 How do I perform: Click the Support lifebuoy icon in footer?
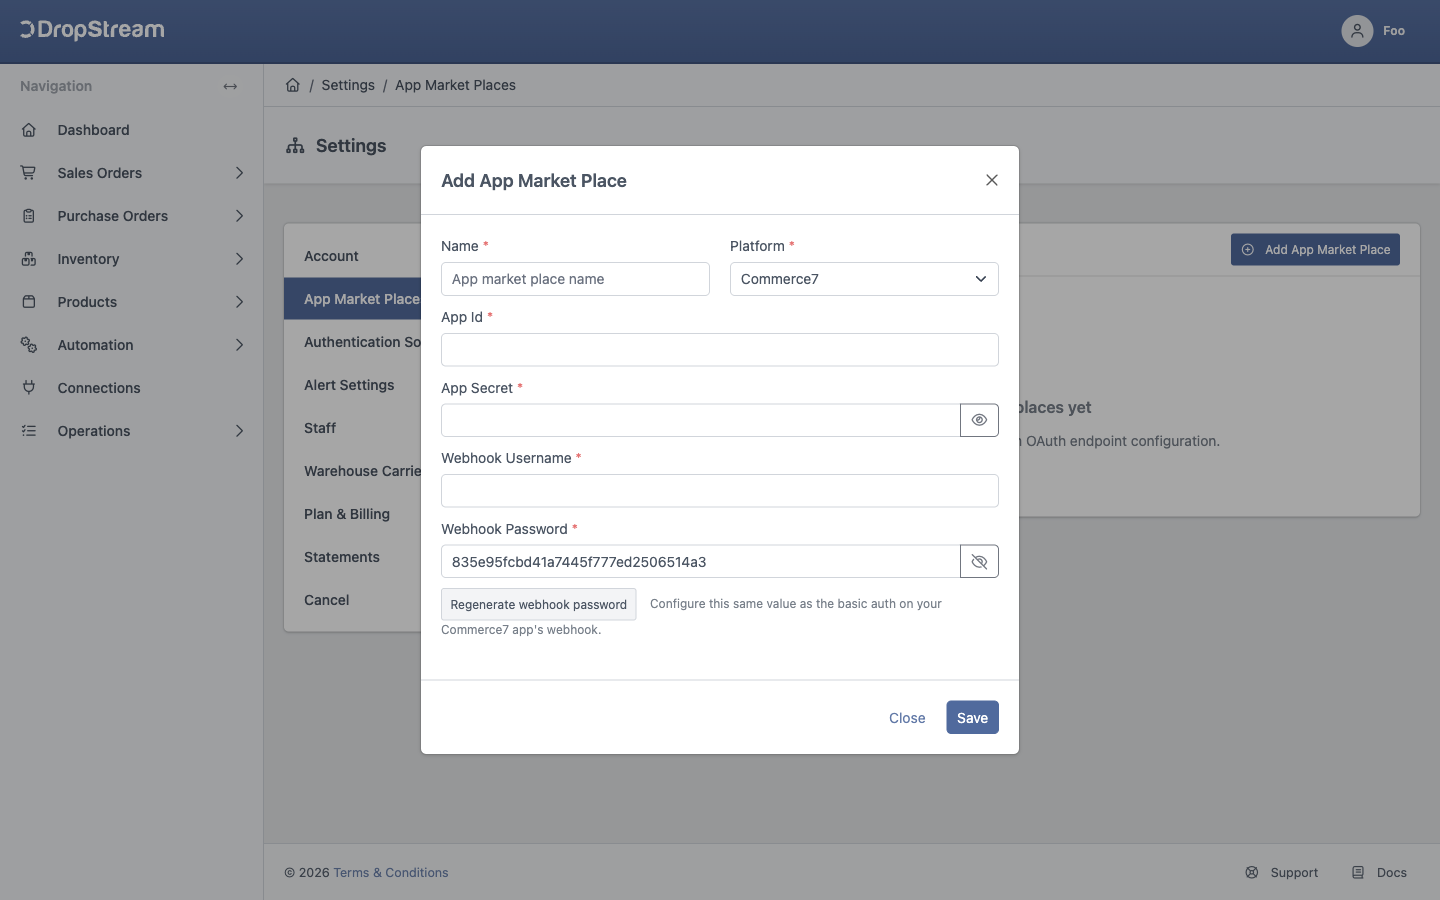(x=1252, y=873)
